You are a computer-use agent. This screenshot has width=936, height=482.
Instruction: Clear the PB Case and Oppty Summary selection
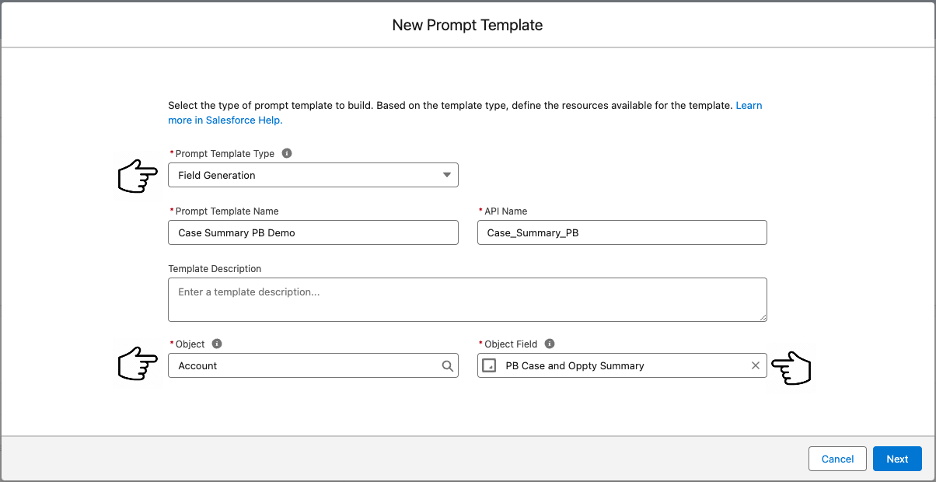(x=755, y=366)
